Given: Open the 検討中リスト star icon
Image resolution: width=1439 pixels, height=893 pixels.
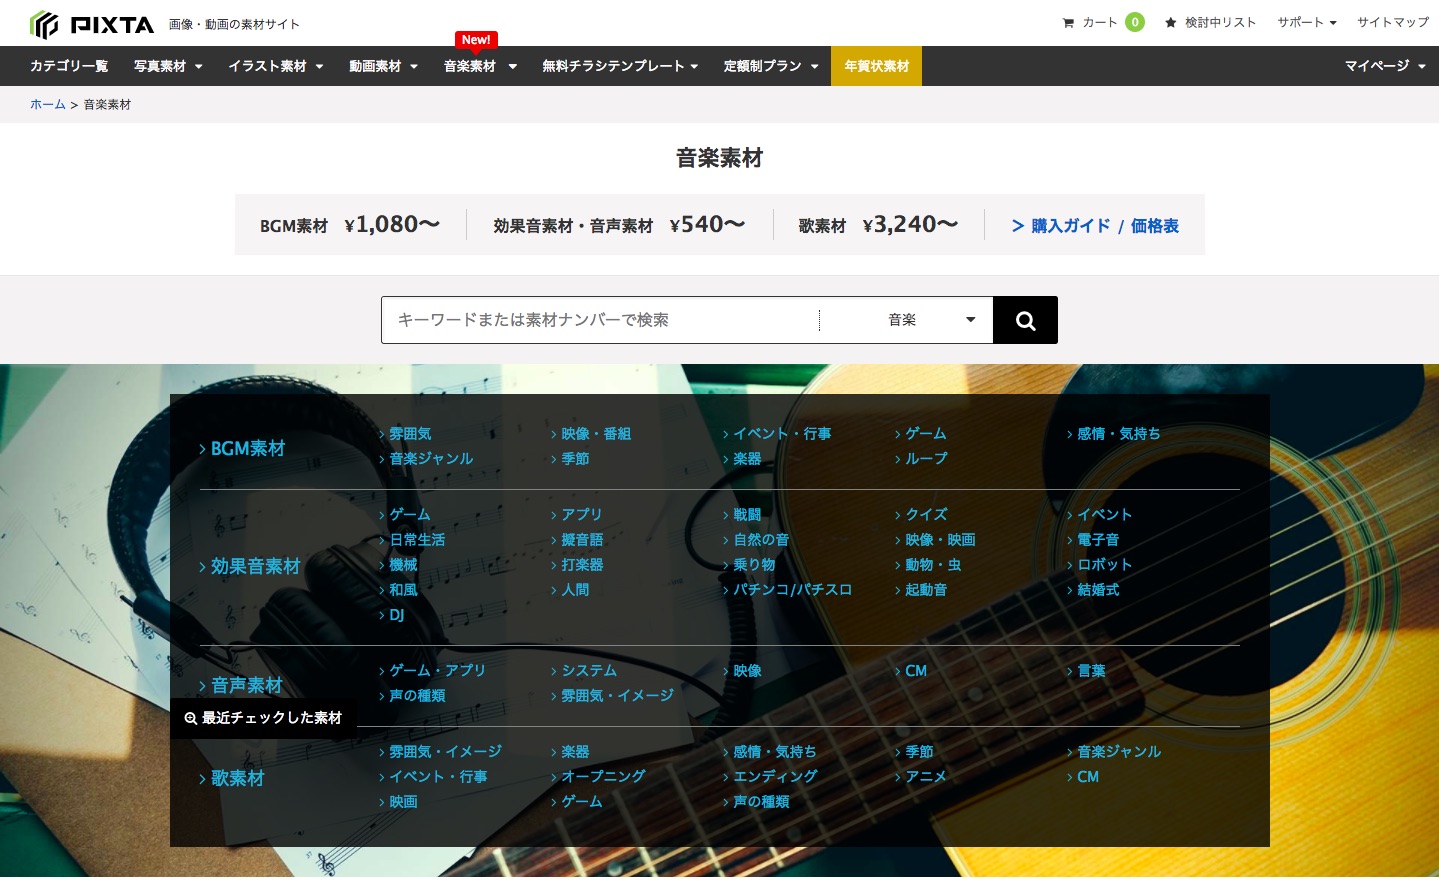Looking at the screenshot, I should coord(1171,22).
